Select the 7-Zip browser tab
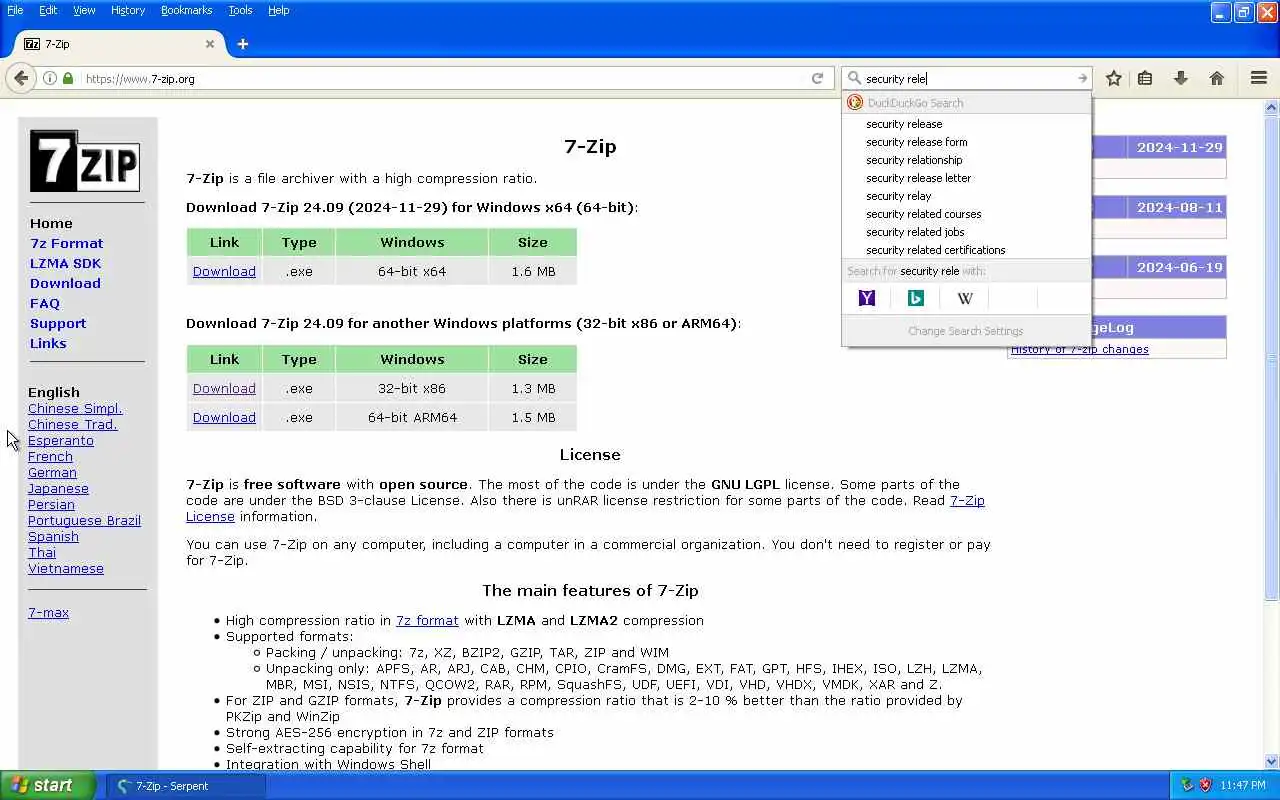This screenshot has width=1280, height=800. 118,44
